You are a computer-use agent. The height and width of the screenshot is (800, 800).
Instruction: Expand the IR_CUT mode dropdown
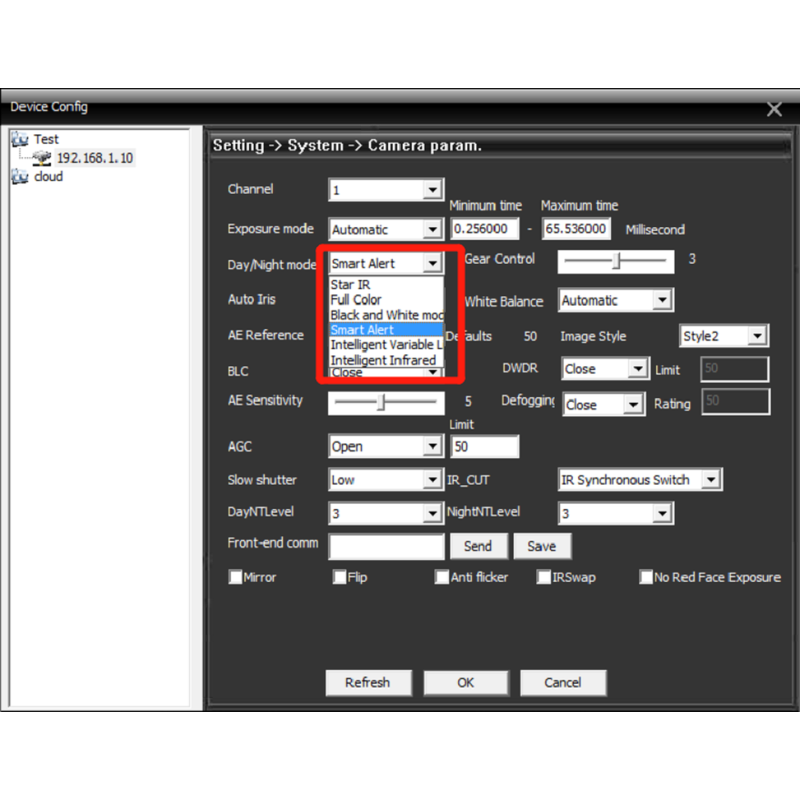pyautogui.click(x=710, y=480)
